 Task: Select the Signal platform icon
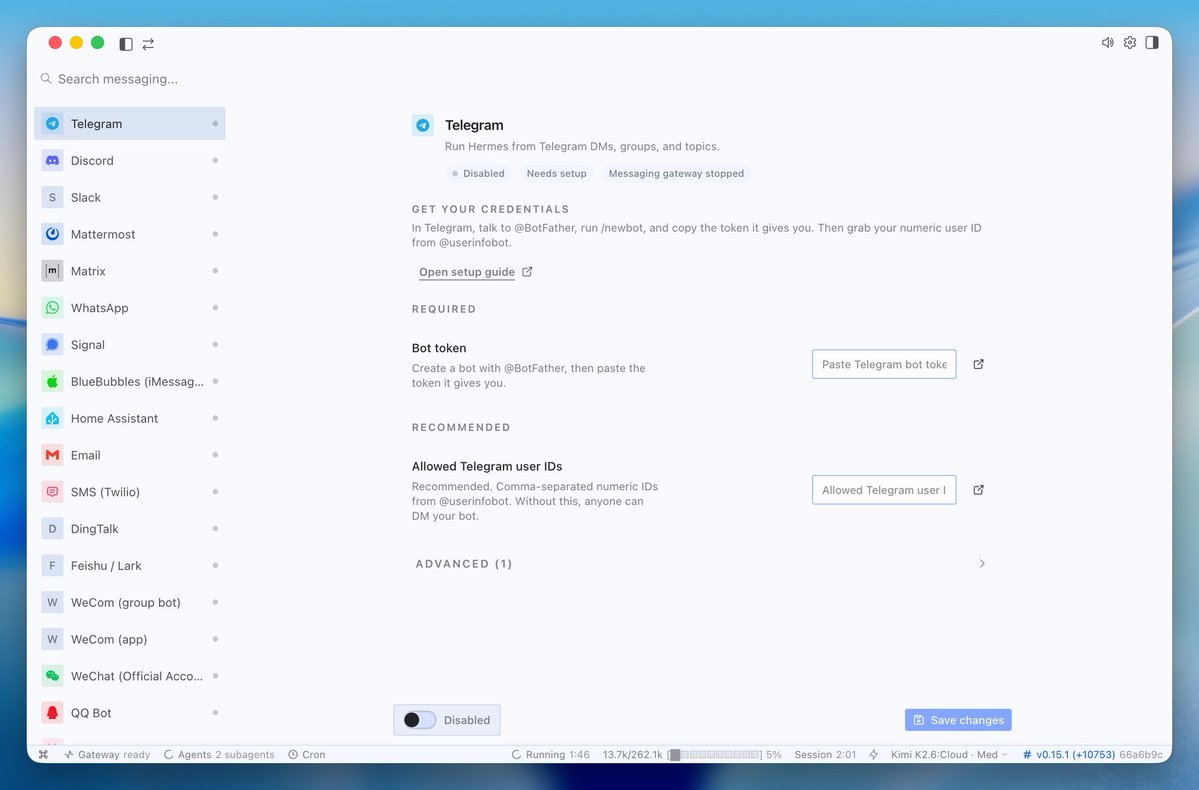[52, 345]
